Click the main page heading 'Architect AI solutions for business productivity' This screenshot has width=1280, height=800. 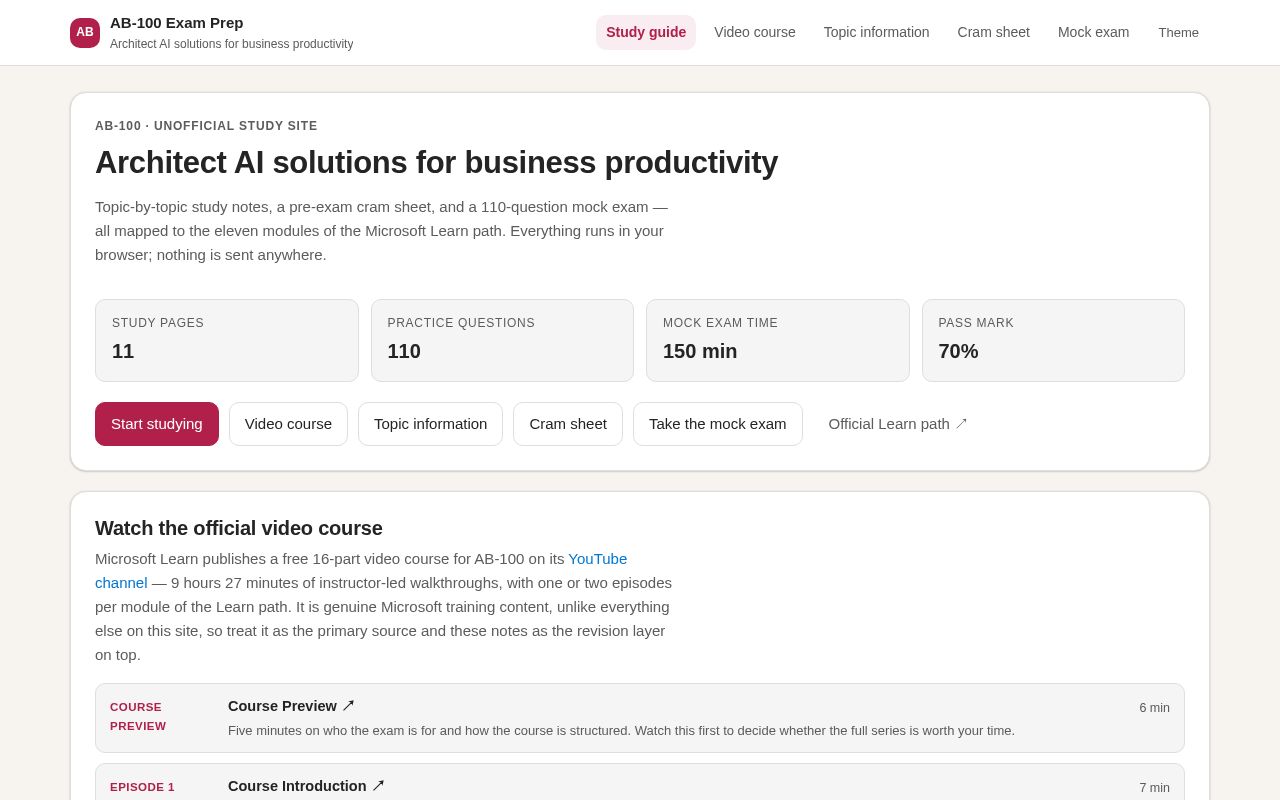(x=436, y=163)
